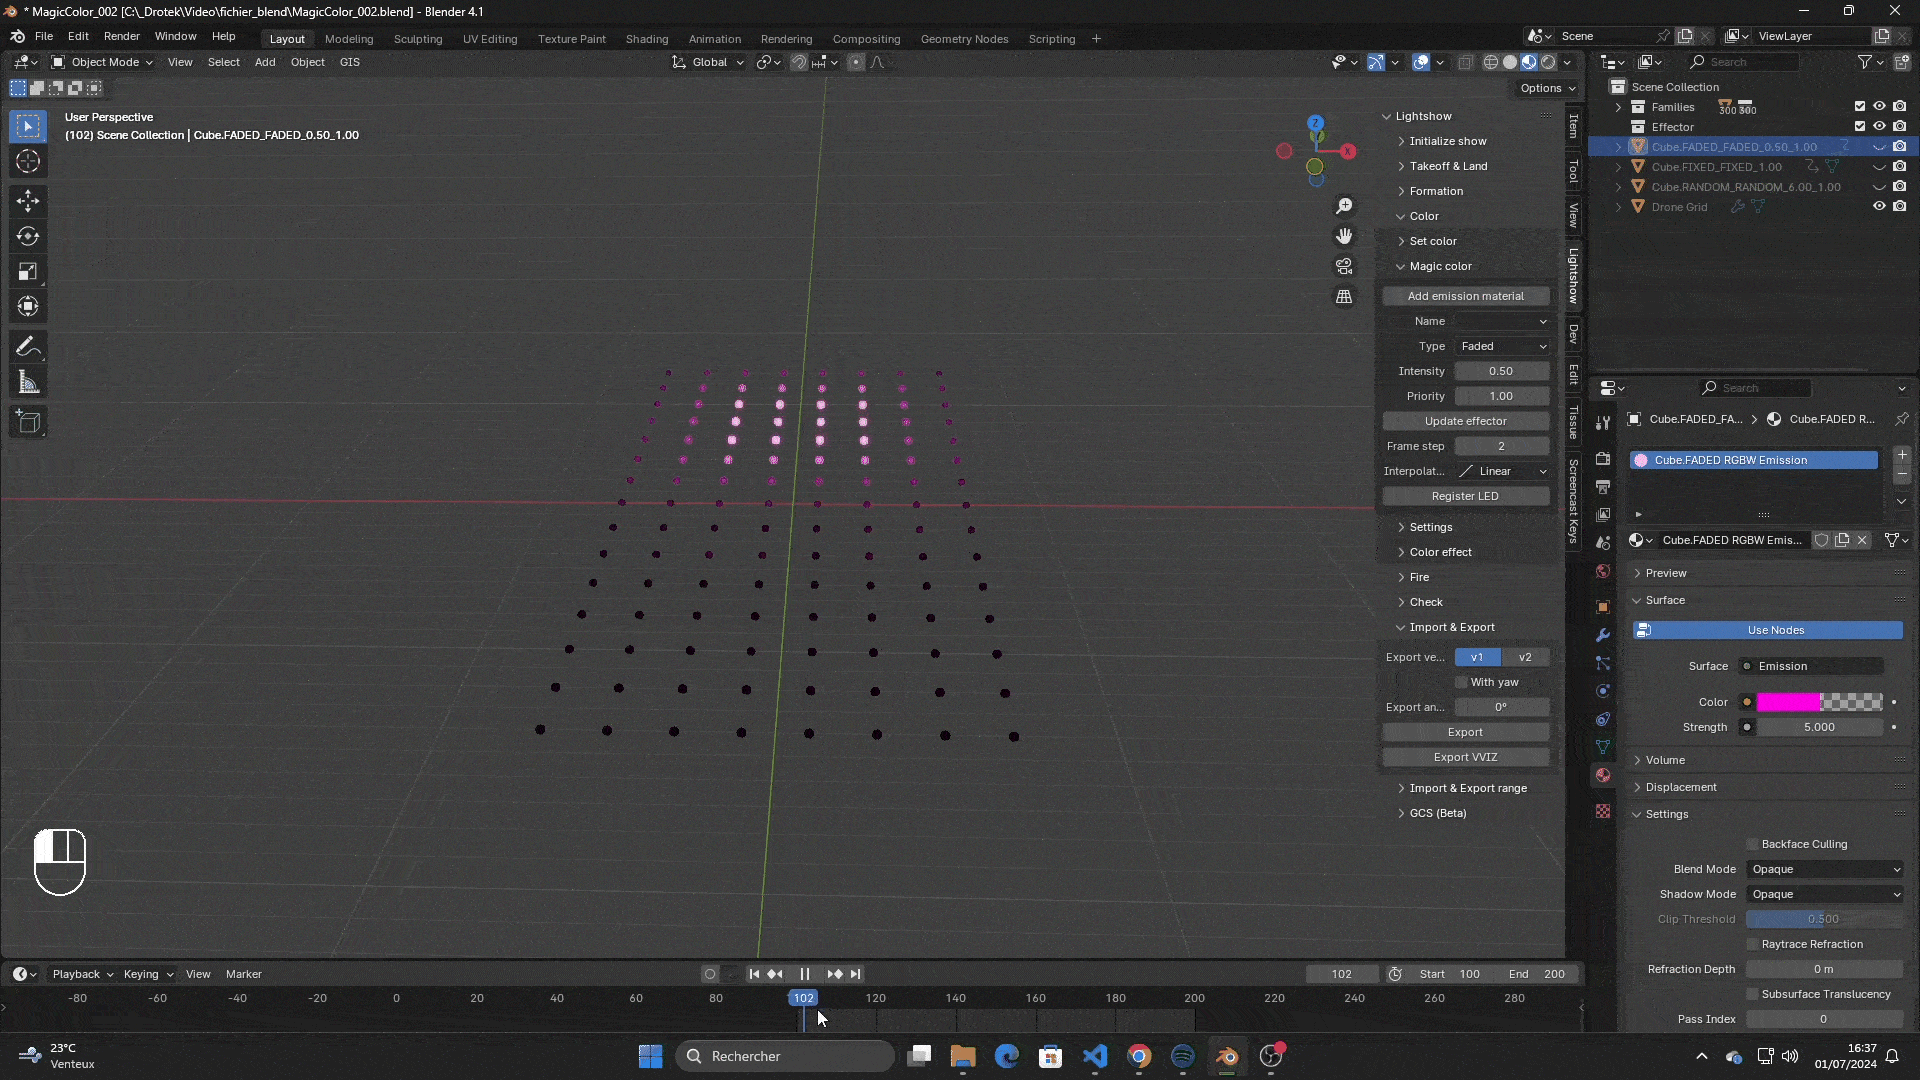Open the Type Faded dropdown
This screenshot has height=1080, width=1920.
1502,346
